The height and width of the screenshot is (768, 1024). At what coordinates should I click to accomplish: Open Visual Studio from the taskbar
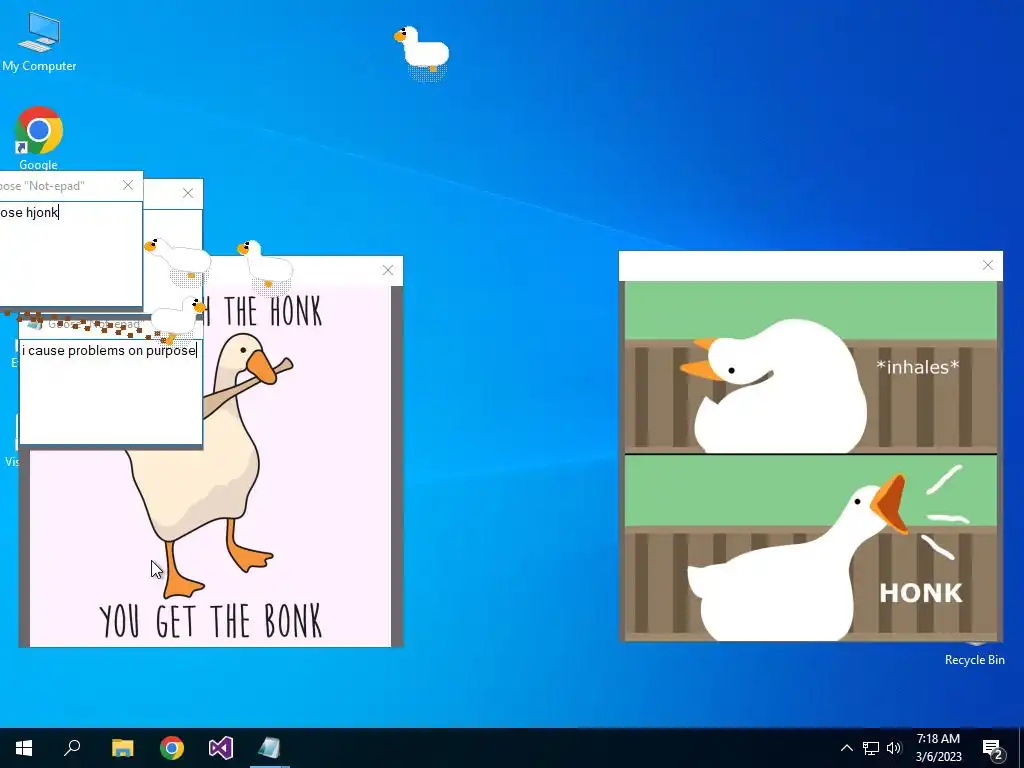tap(221, 748)
